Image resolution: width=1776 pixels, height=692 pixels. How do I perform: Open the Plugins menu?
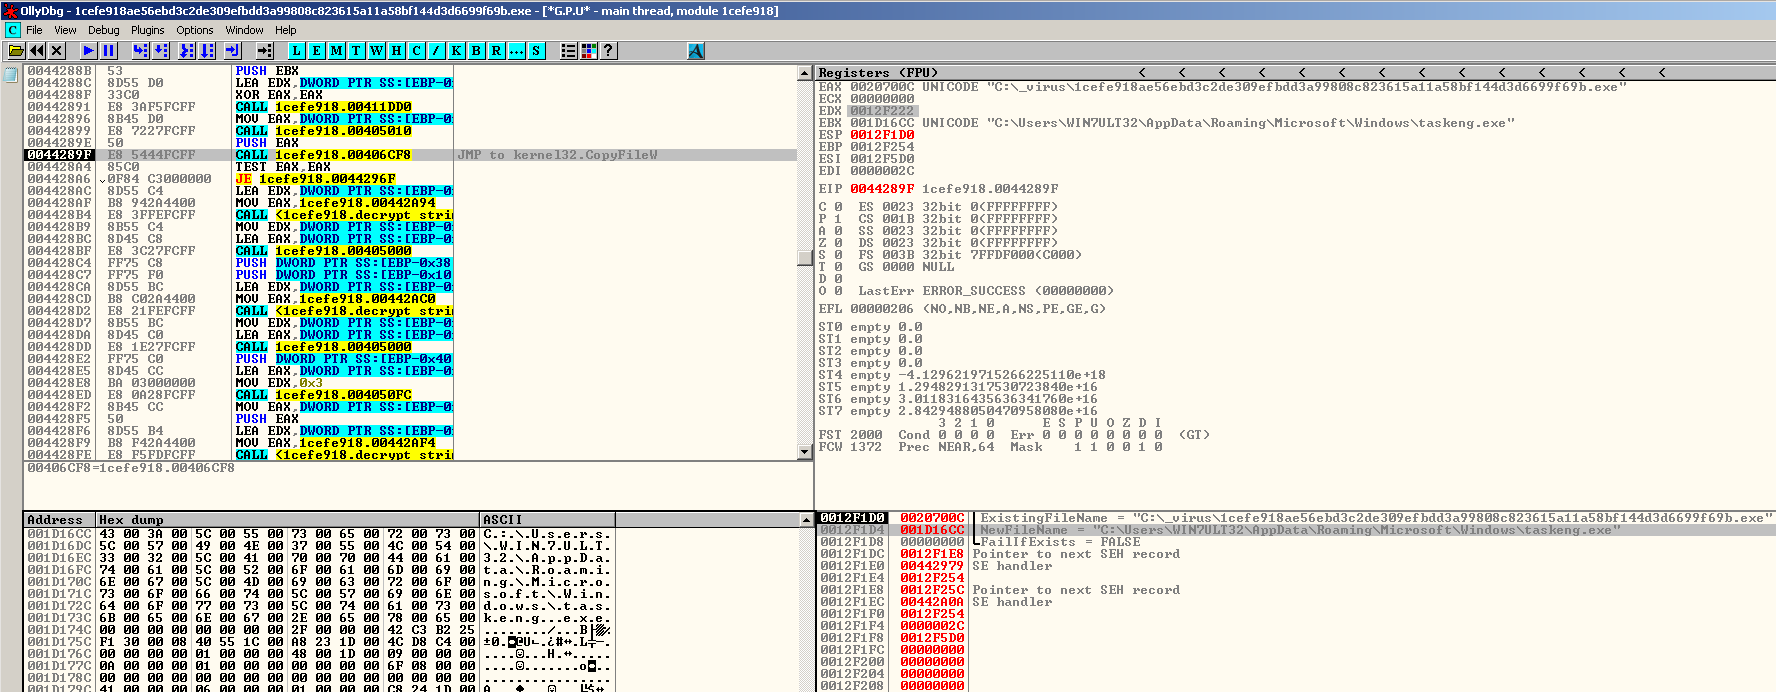[147, 30]
